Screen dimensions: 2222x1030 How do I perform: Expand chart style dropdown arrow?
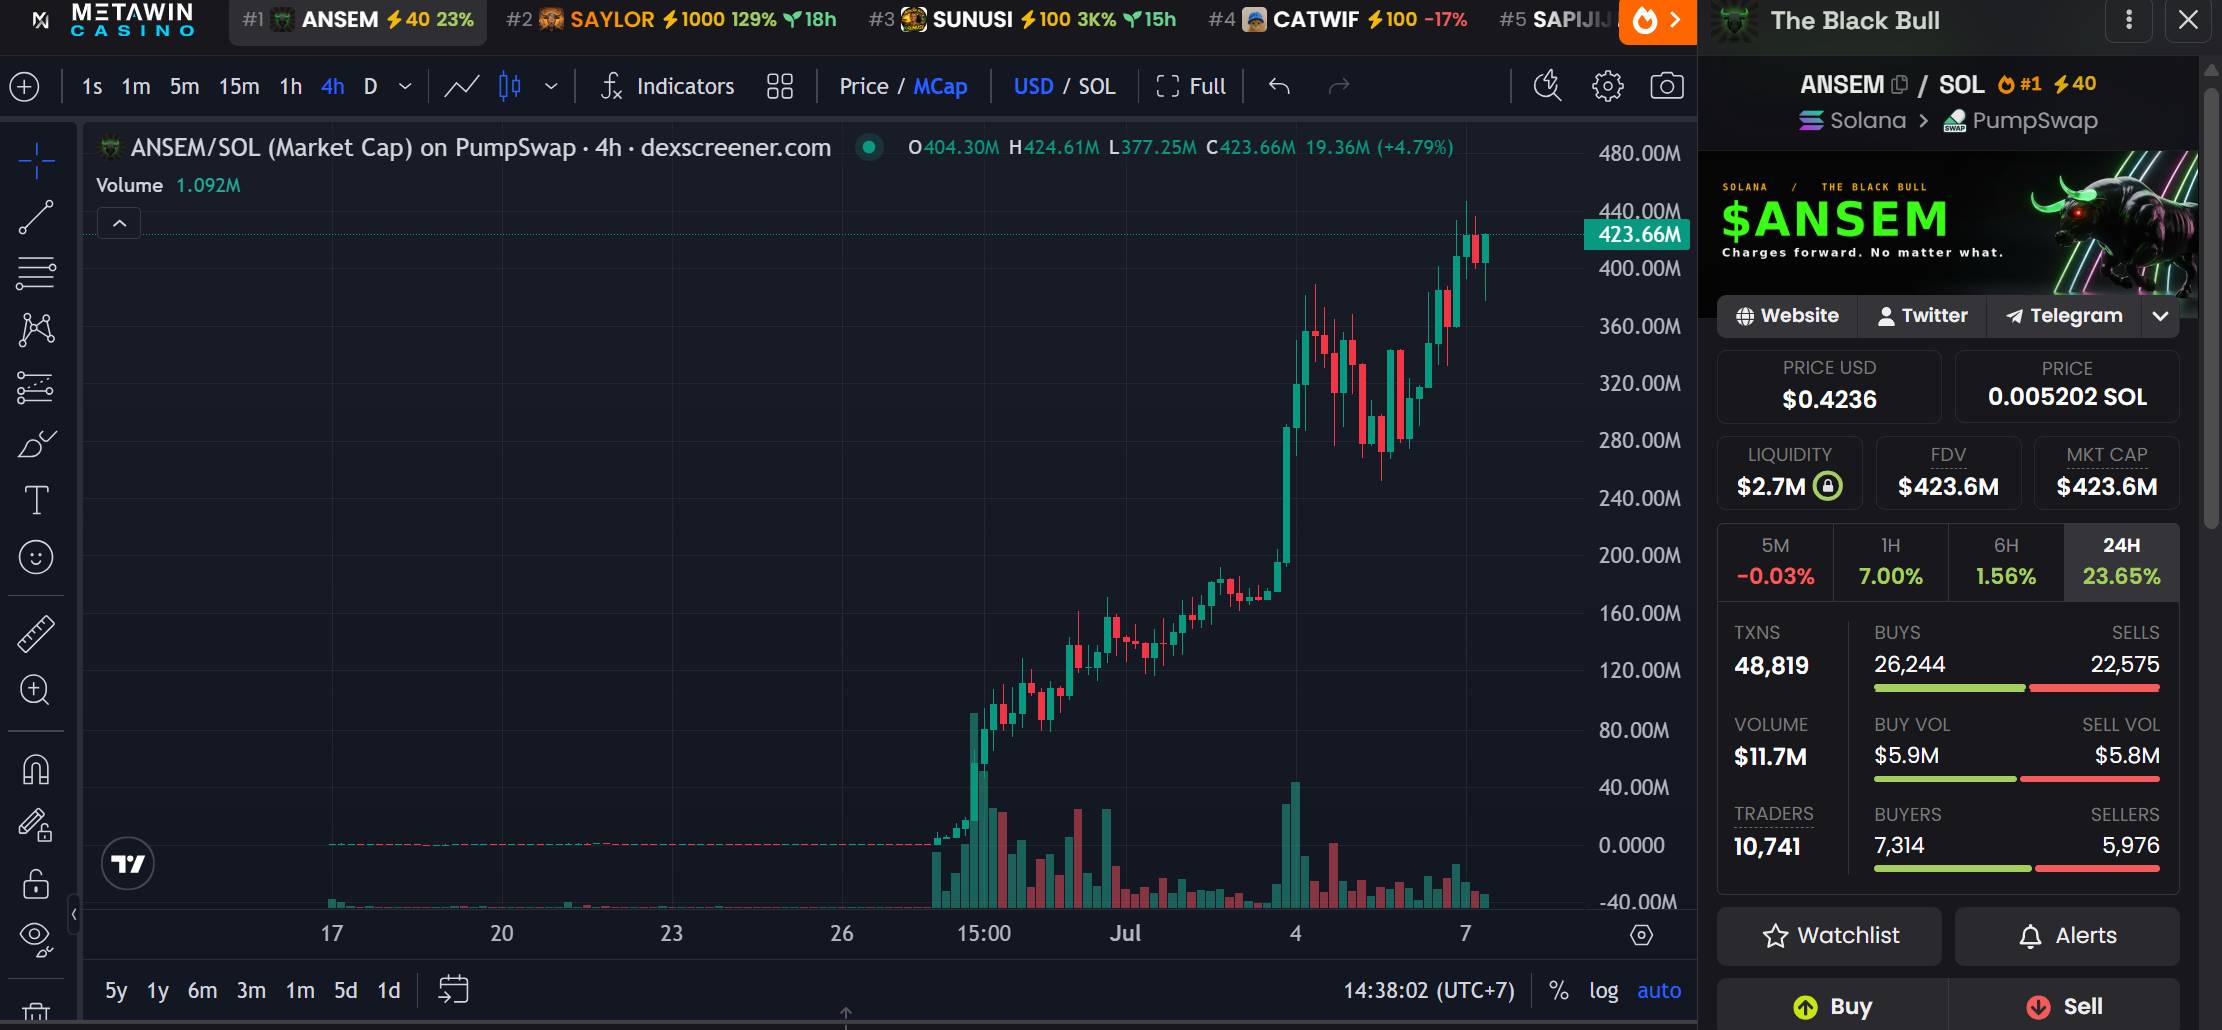551,87
